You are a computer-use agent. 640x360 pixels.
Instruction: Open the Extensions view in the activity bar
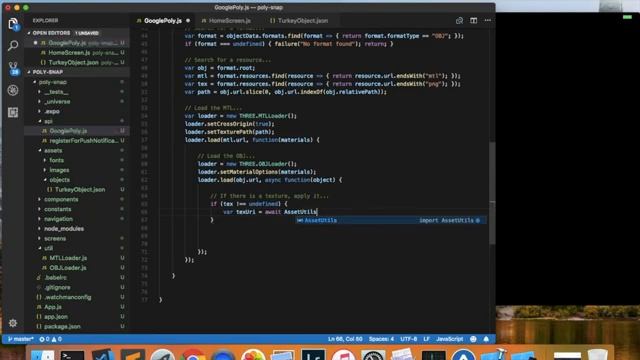pyautogui.click(x=13, y=112)
